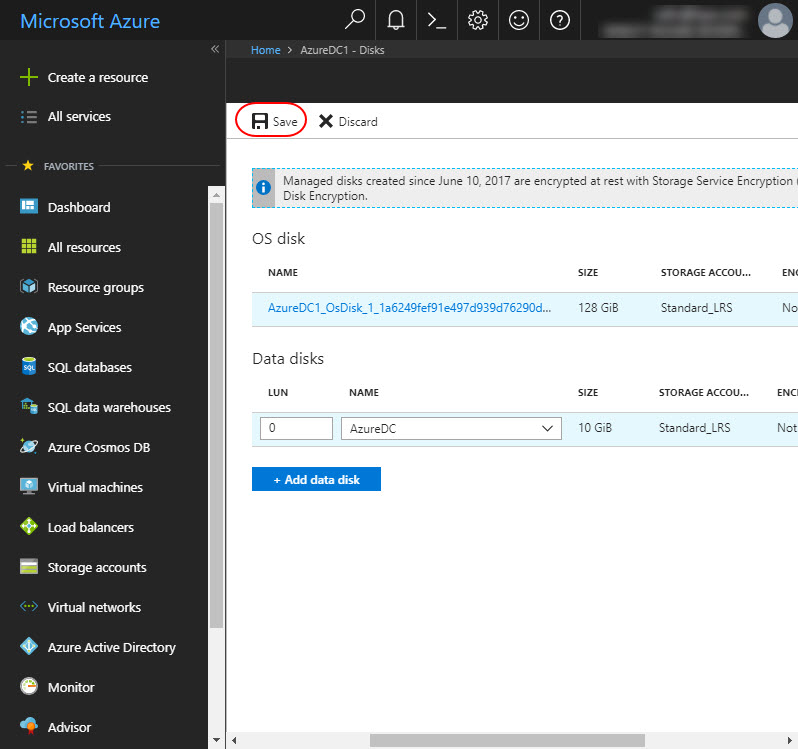Click data disk Standard_LRS cell
Image resolution: width=798 pixels, height=749 pixels.
(x=694, y=428)
